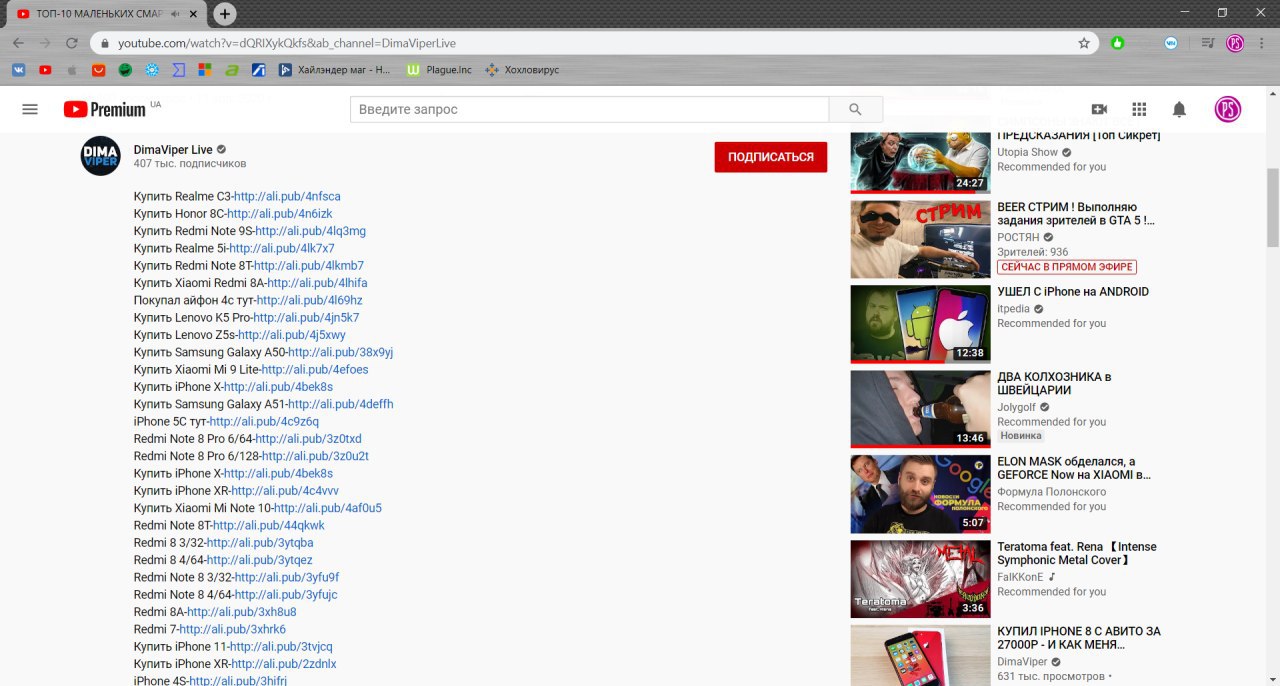Screen dimensions: 1280x686
Task: Open the Jolygolf channel name
Action: coord(1017,407)
